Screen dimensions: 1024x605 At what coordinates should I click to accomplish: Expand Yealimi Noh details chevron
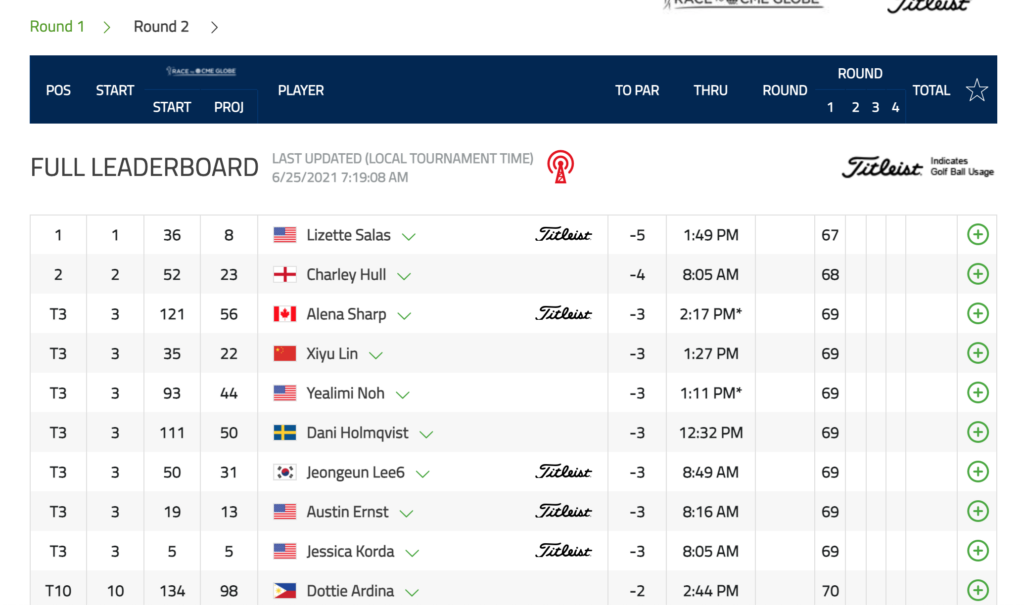(403, 395)
